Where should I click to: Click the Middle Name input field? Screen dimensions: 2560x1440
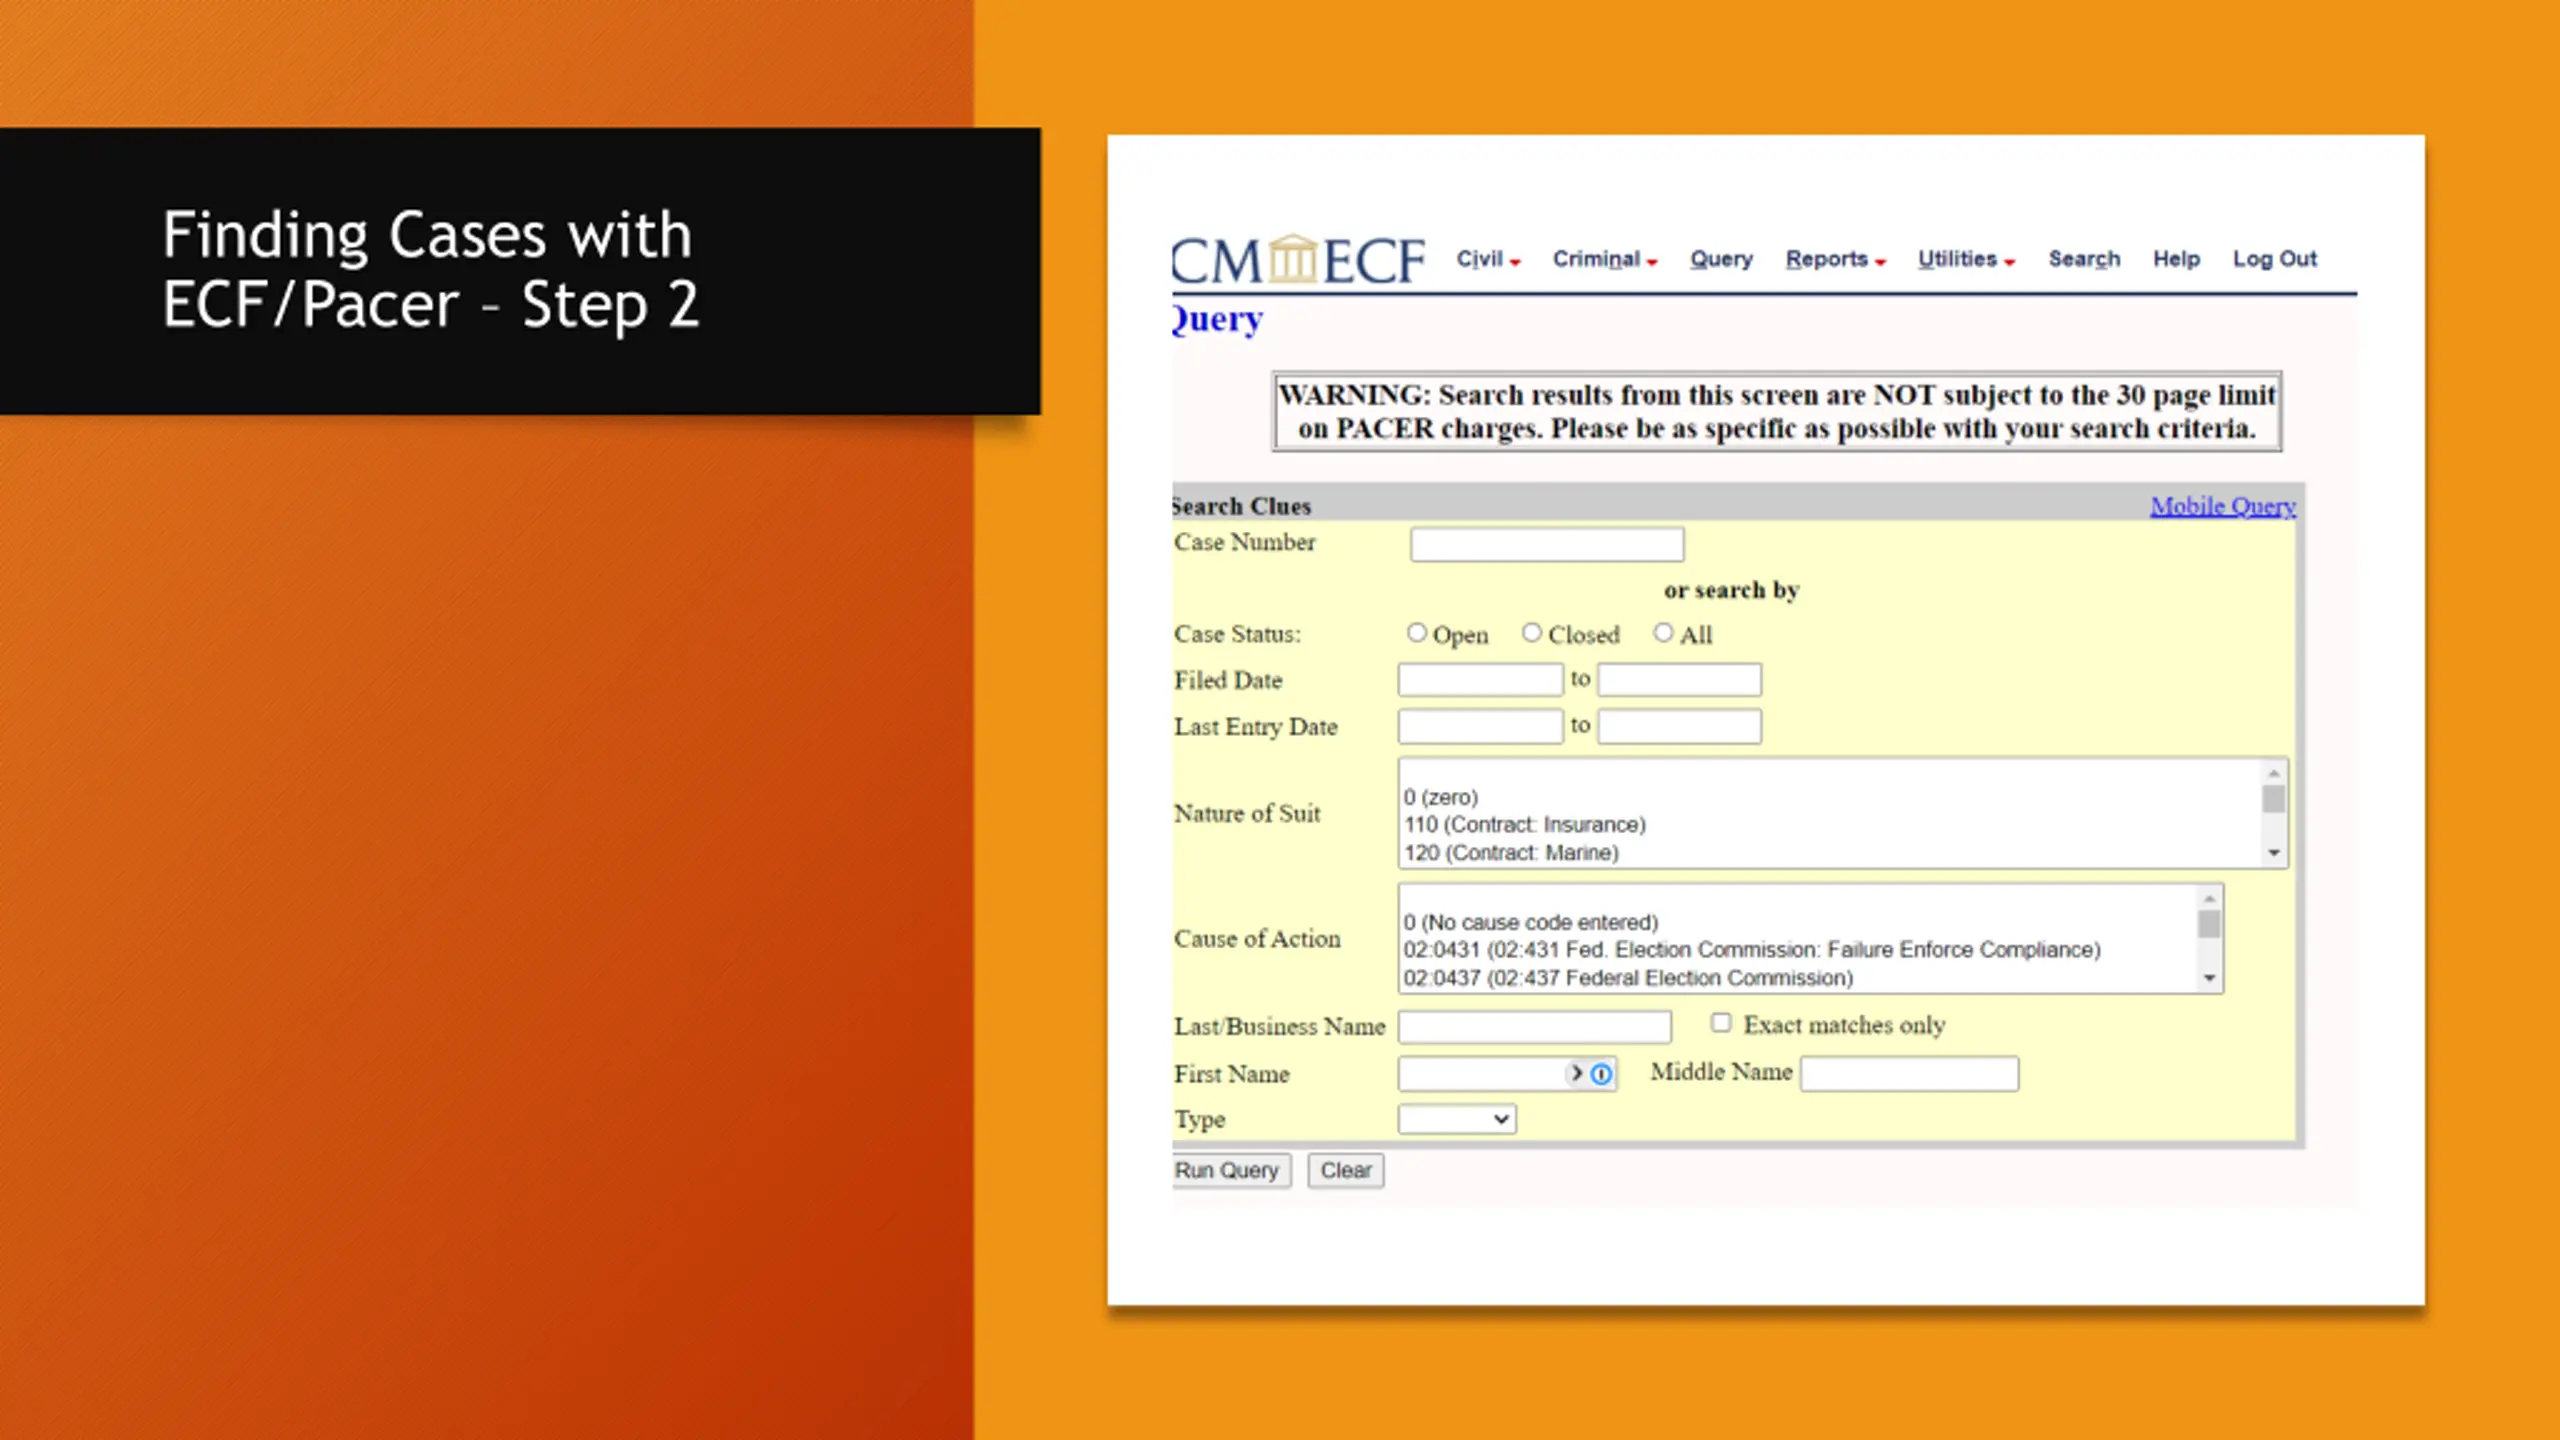(x=1910, y=1074)
